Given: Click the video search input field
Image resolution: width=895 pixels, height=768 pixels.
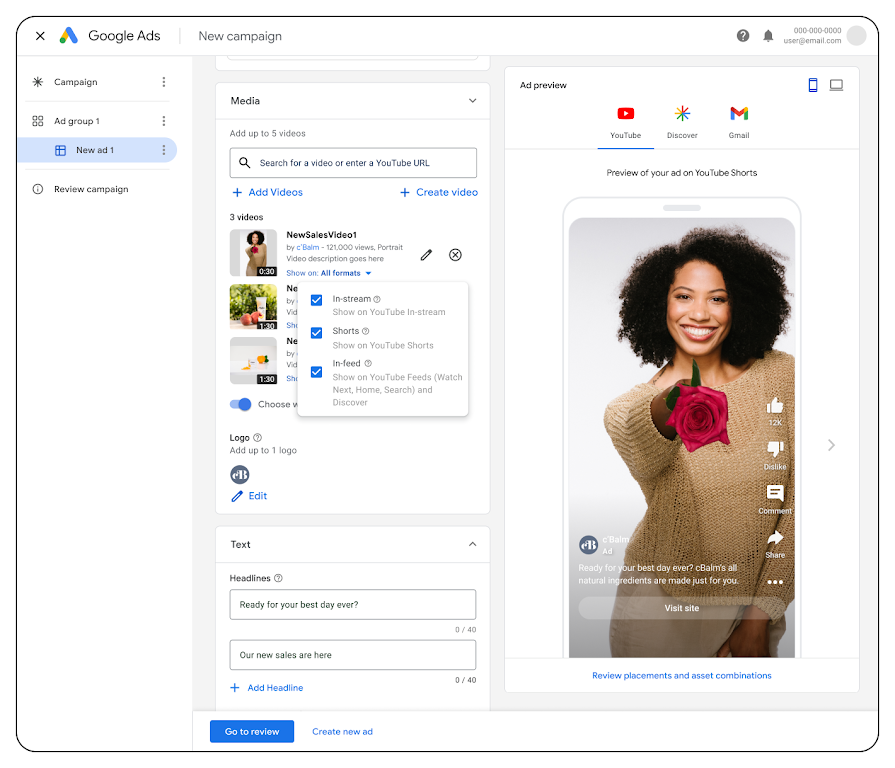Looking at the screenshot, I should tap(353, 163).
